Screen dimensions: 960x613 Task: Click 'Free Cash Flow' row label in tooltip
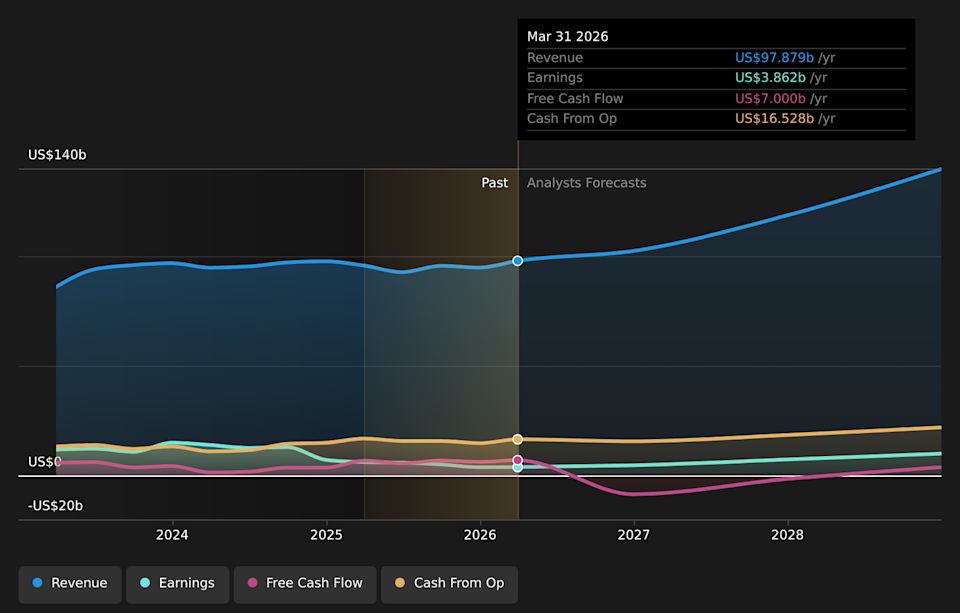tap(575, 99)
